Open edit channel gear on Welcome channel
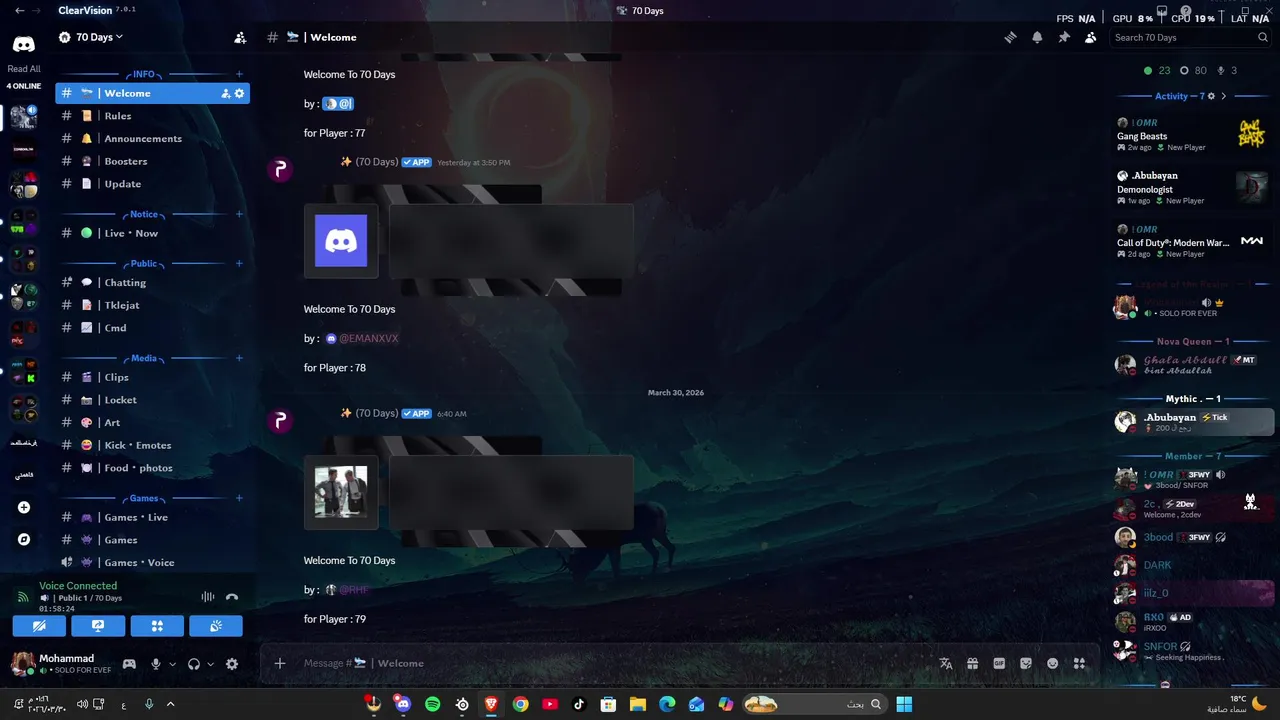 (239, 93)
